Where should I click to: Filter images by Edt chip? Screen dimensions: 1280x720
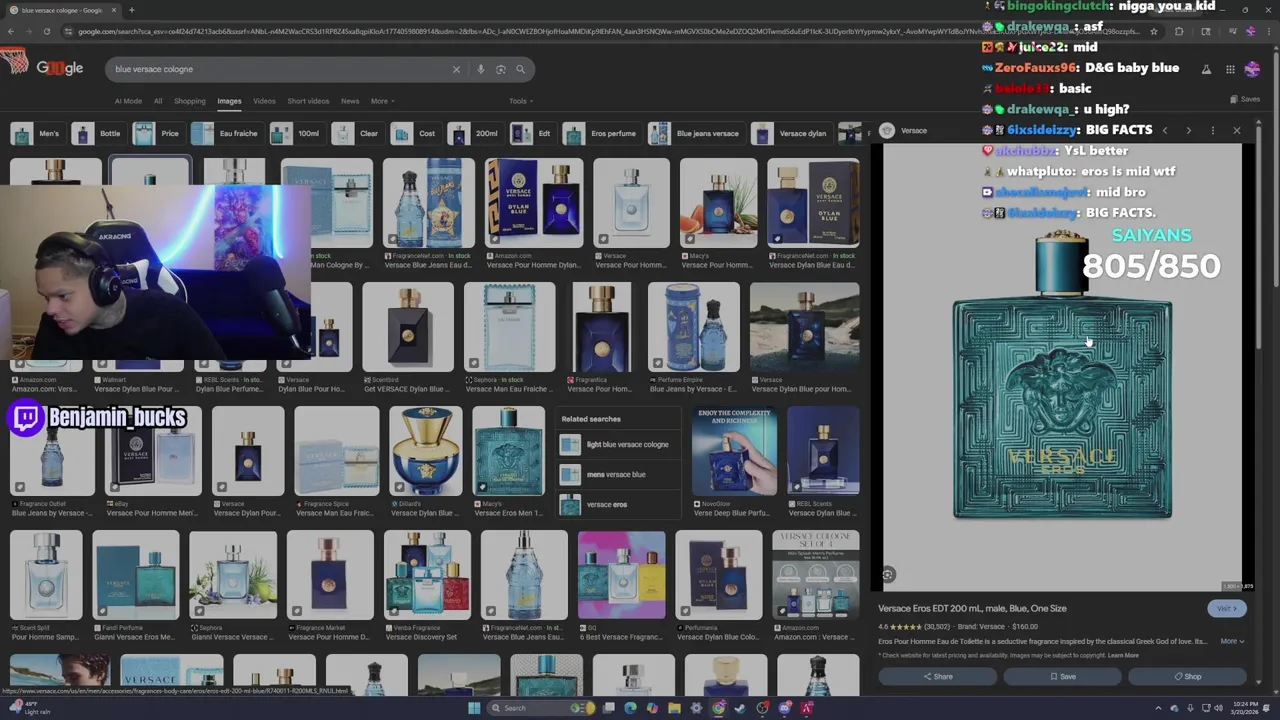pos(533,133)
